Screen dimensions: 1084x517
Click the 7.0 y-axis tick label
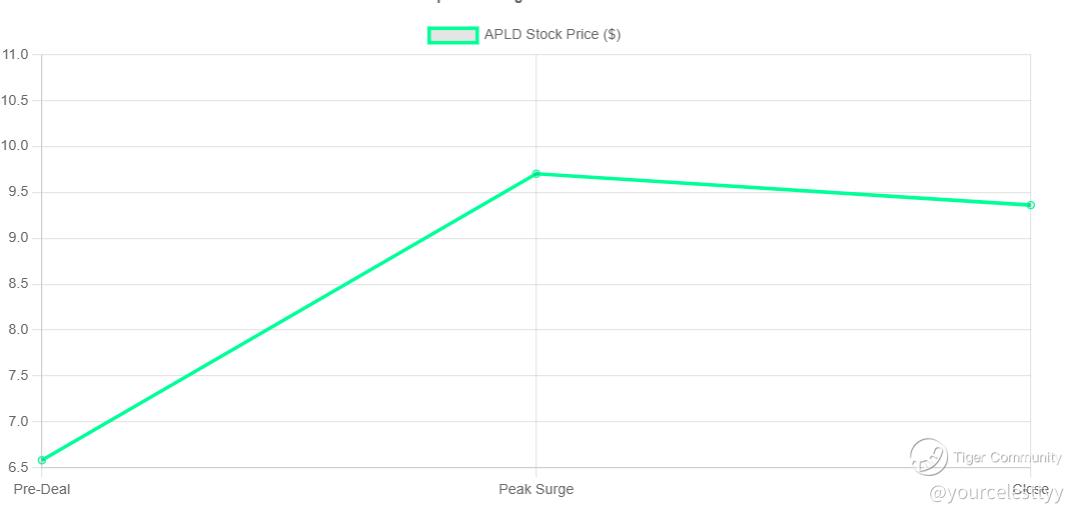tap(18, 421)
